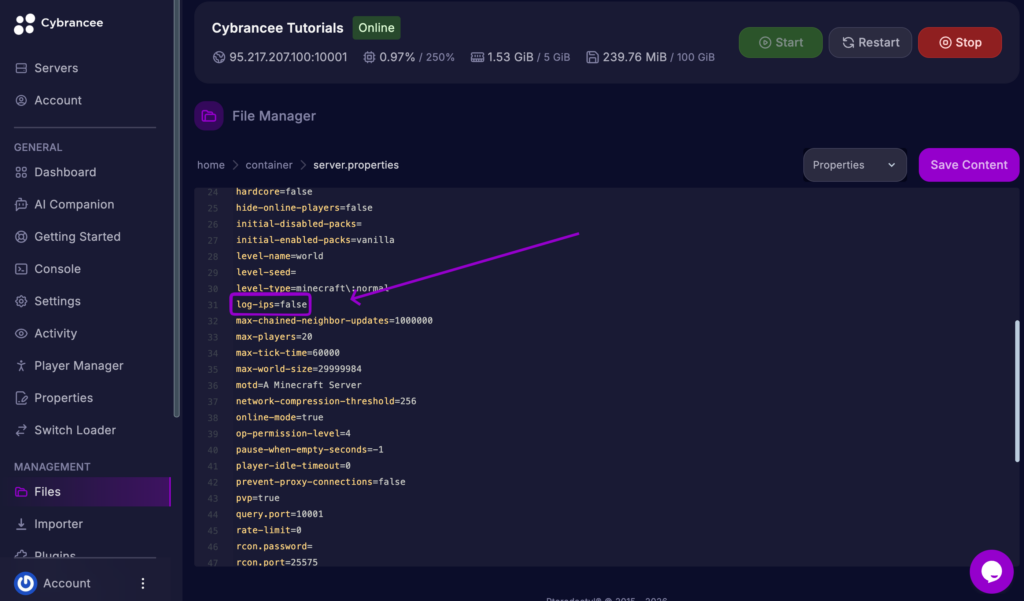
Task: Click line query.port=10001
Action: (280, 514)
